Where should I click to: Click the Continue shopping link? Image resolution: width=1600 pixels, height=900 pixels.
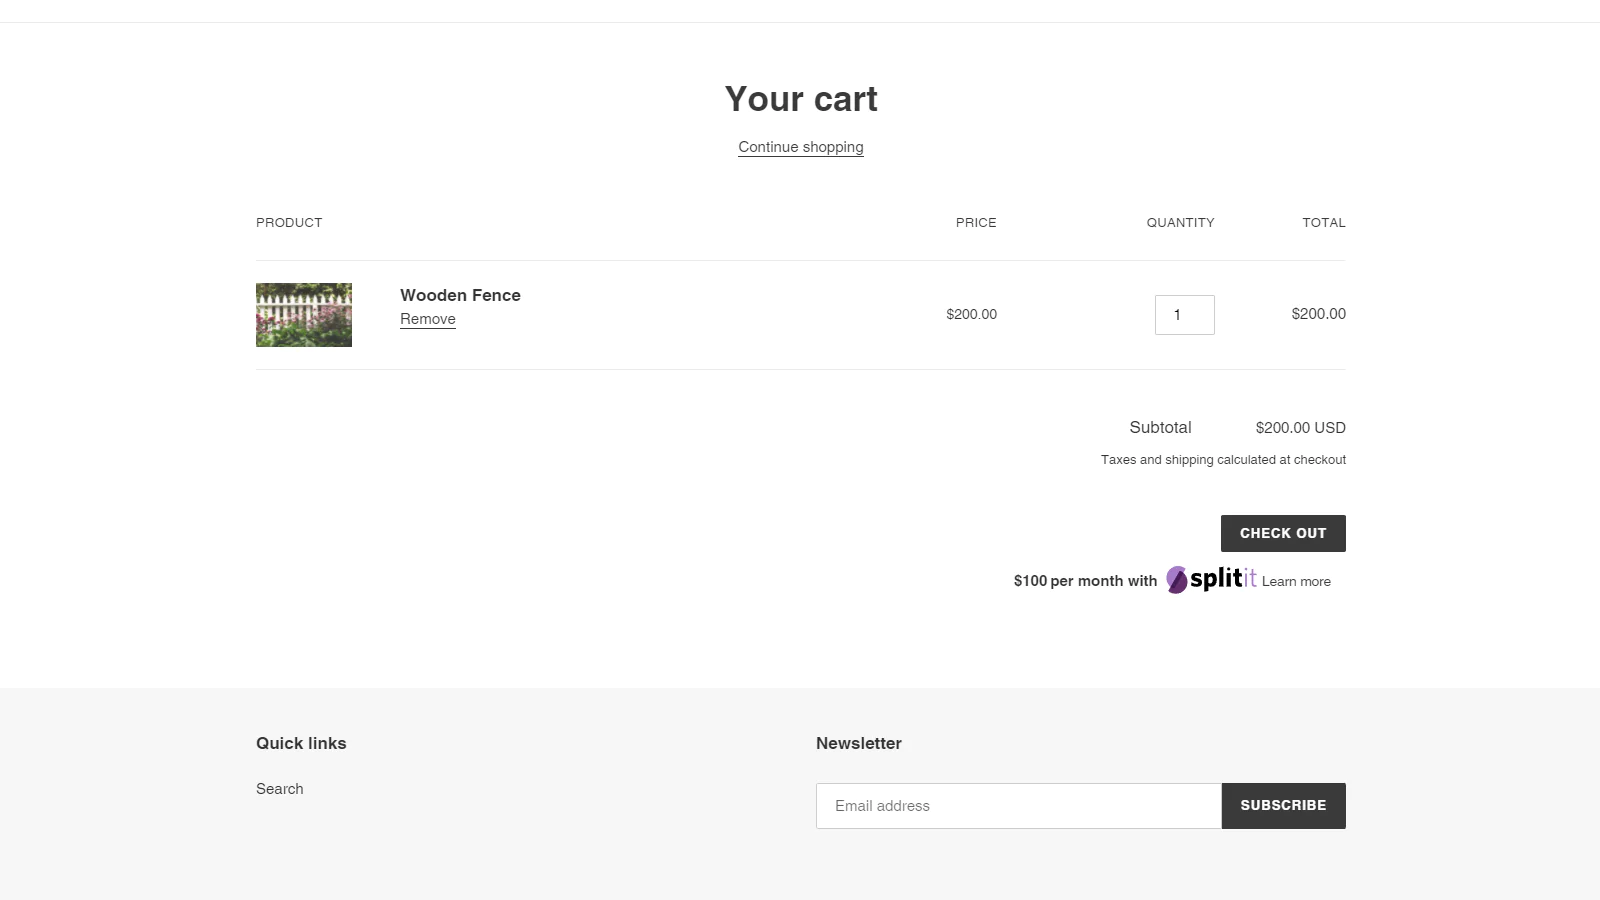point(801,147)
